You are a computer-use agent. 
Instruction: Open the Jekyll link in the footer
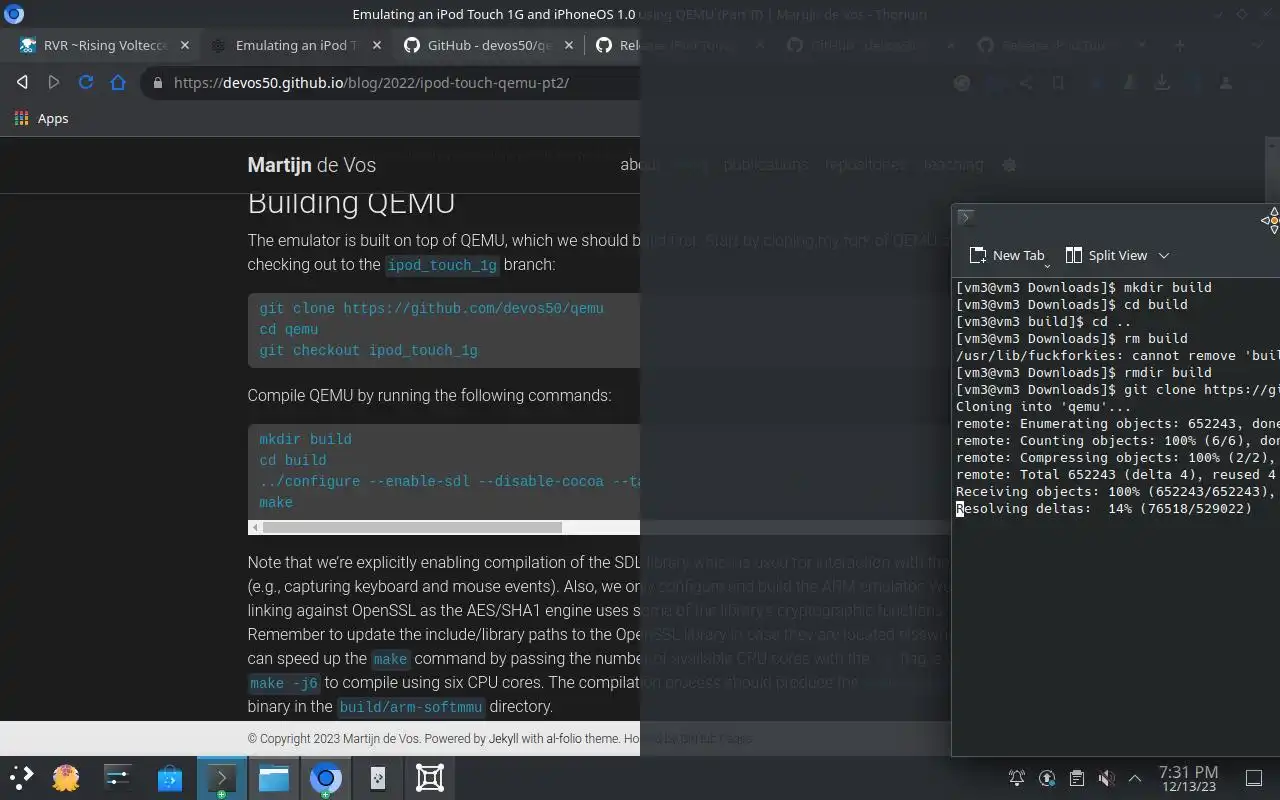[x=503, y=739]
